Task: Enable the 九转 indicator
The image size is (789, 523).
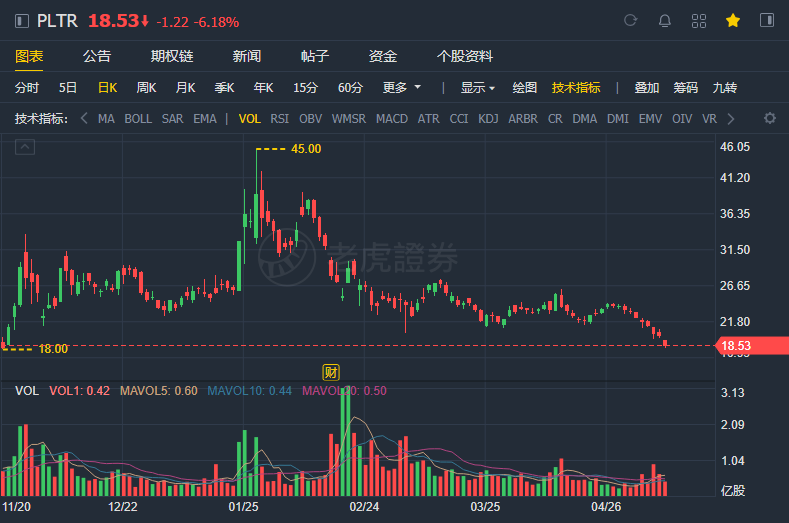Action: coord(725,88)
